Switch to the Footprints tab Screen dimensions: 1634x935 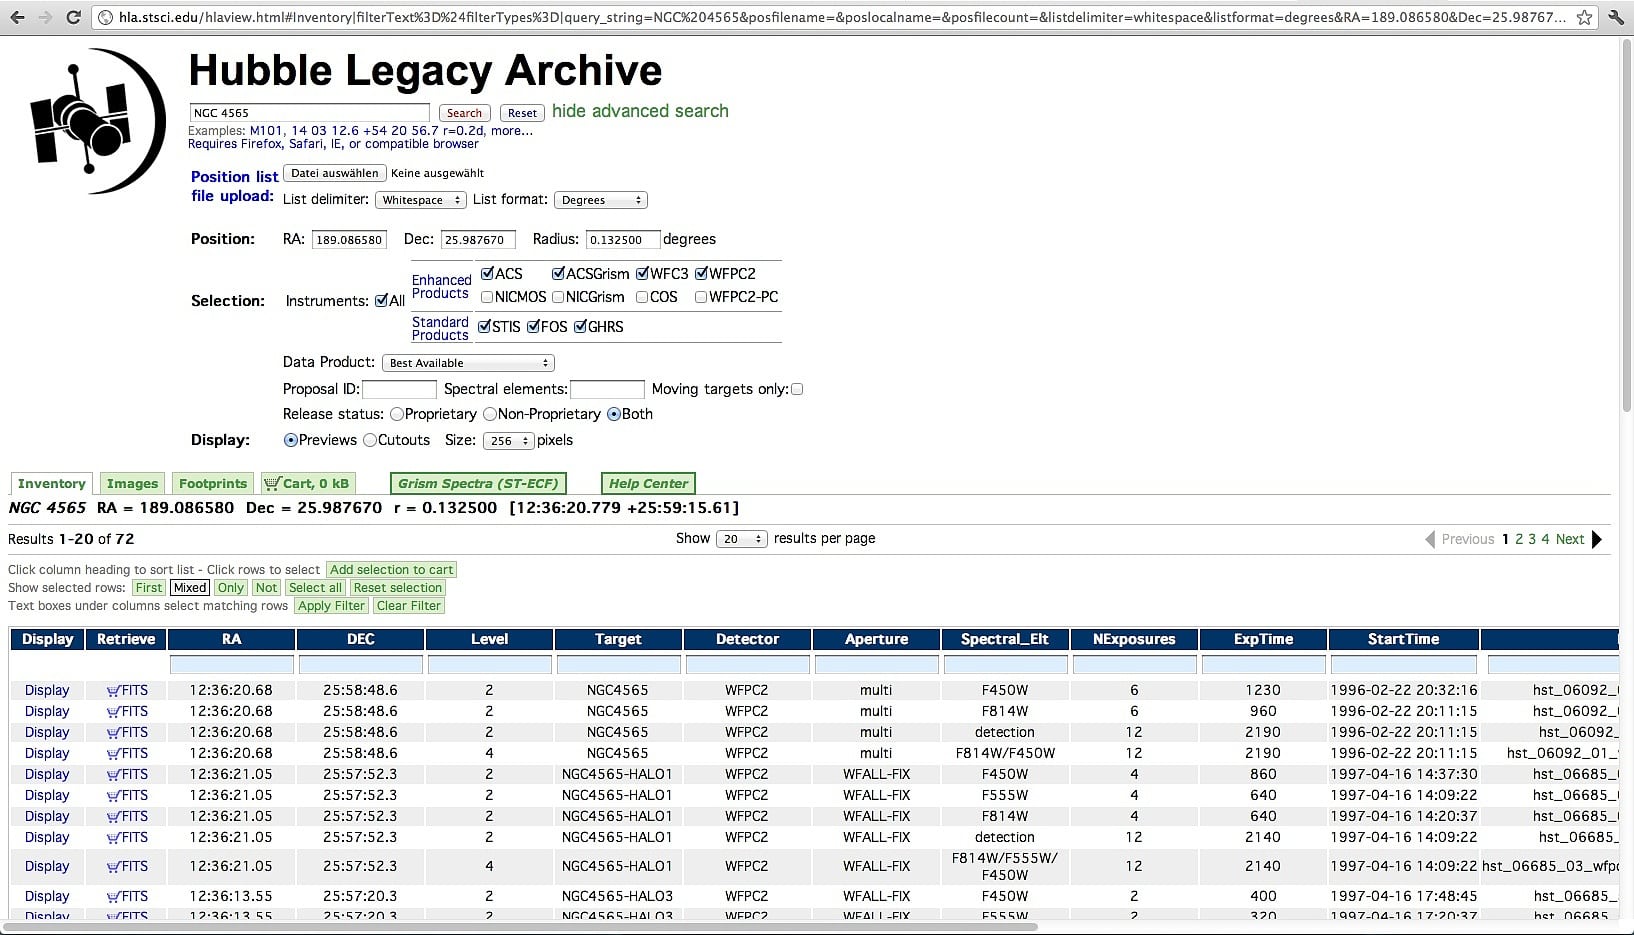pos(212,484)
